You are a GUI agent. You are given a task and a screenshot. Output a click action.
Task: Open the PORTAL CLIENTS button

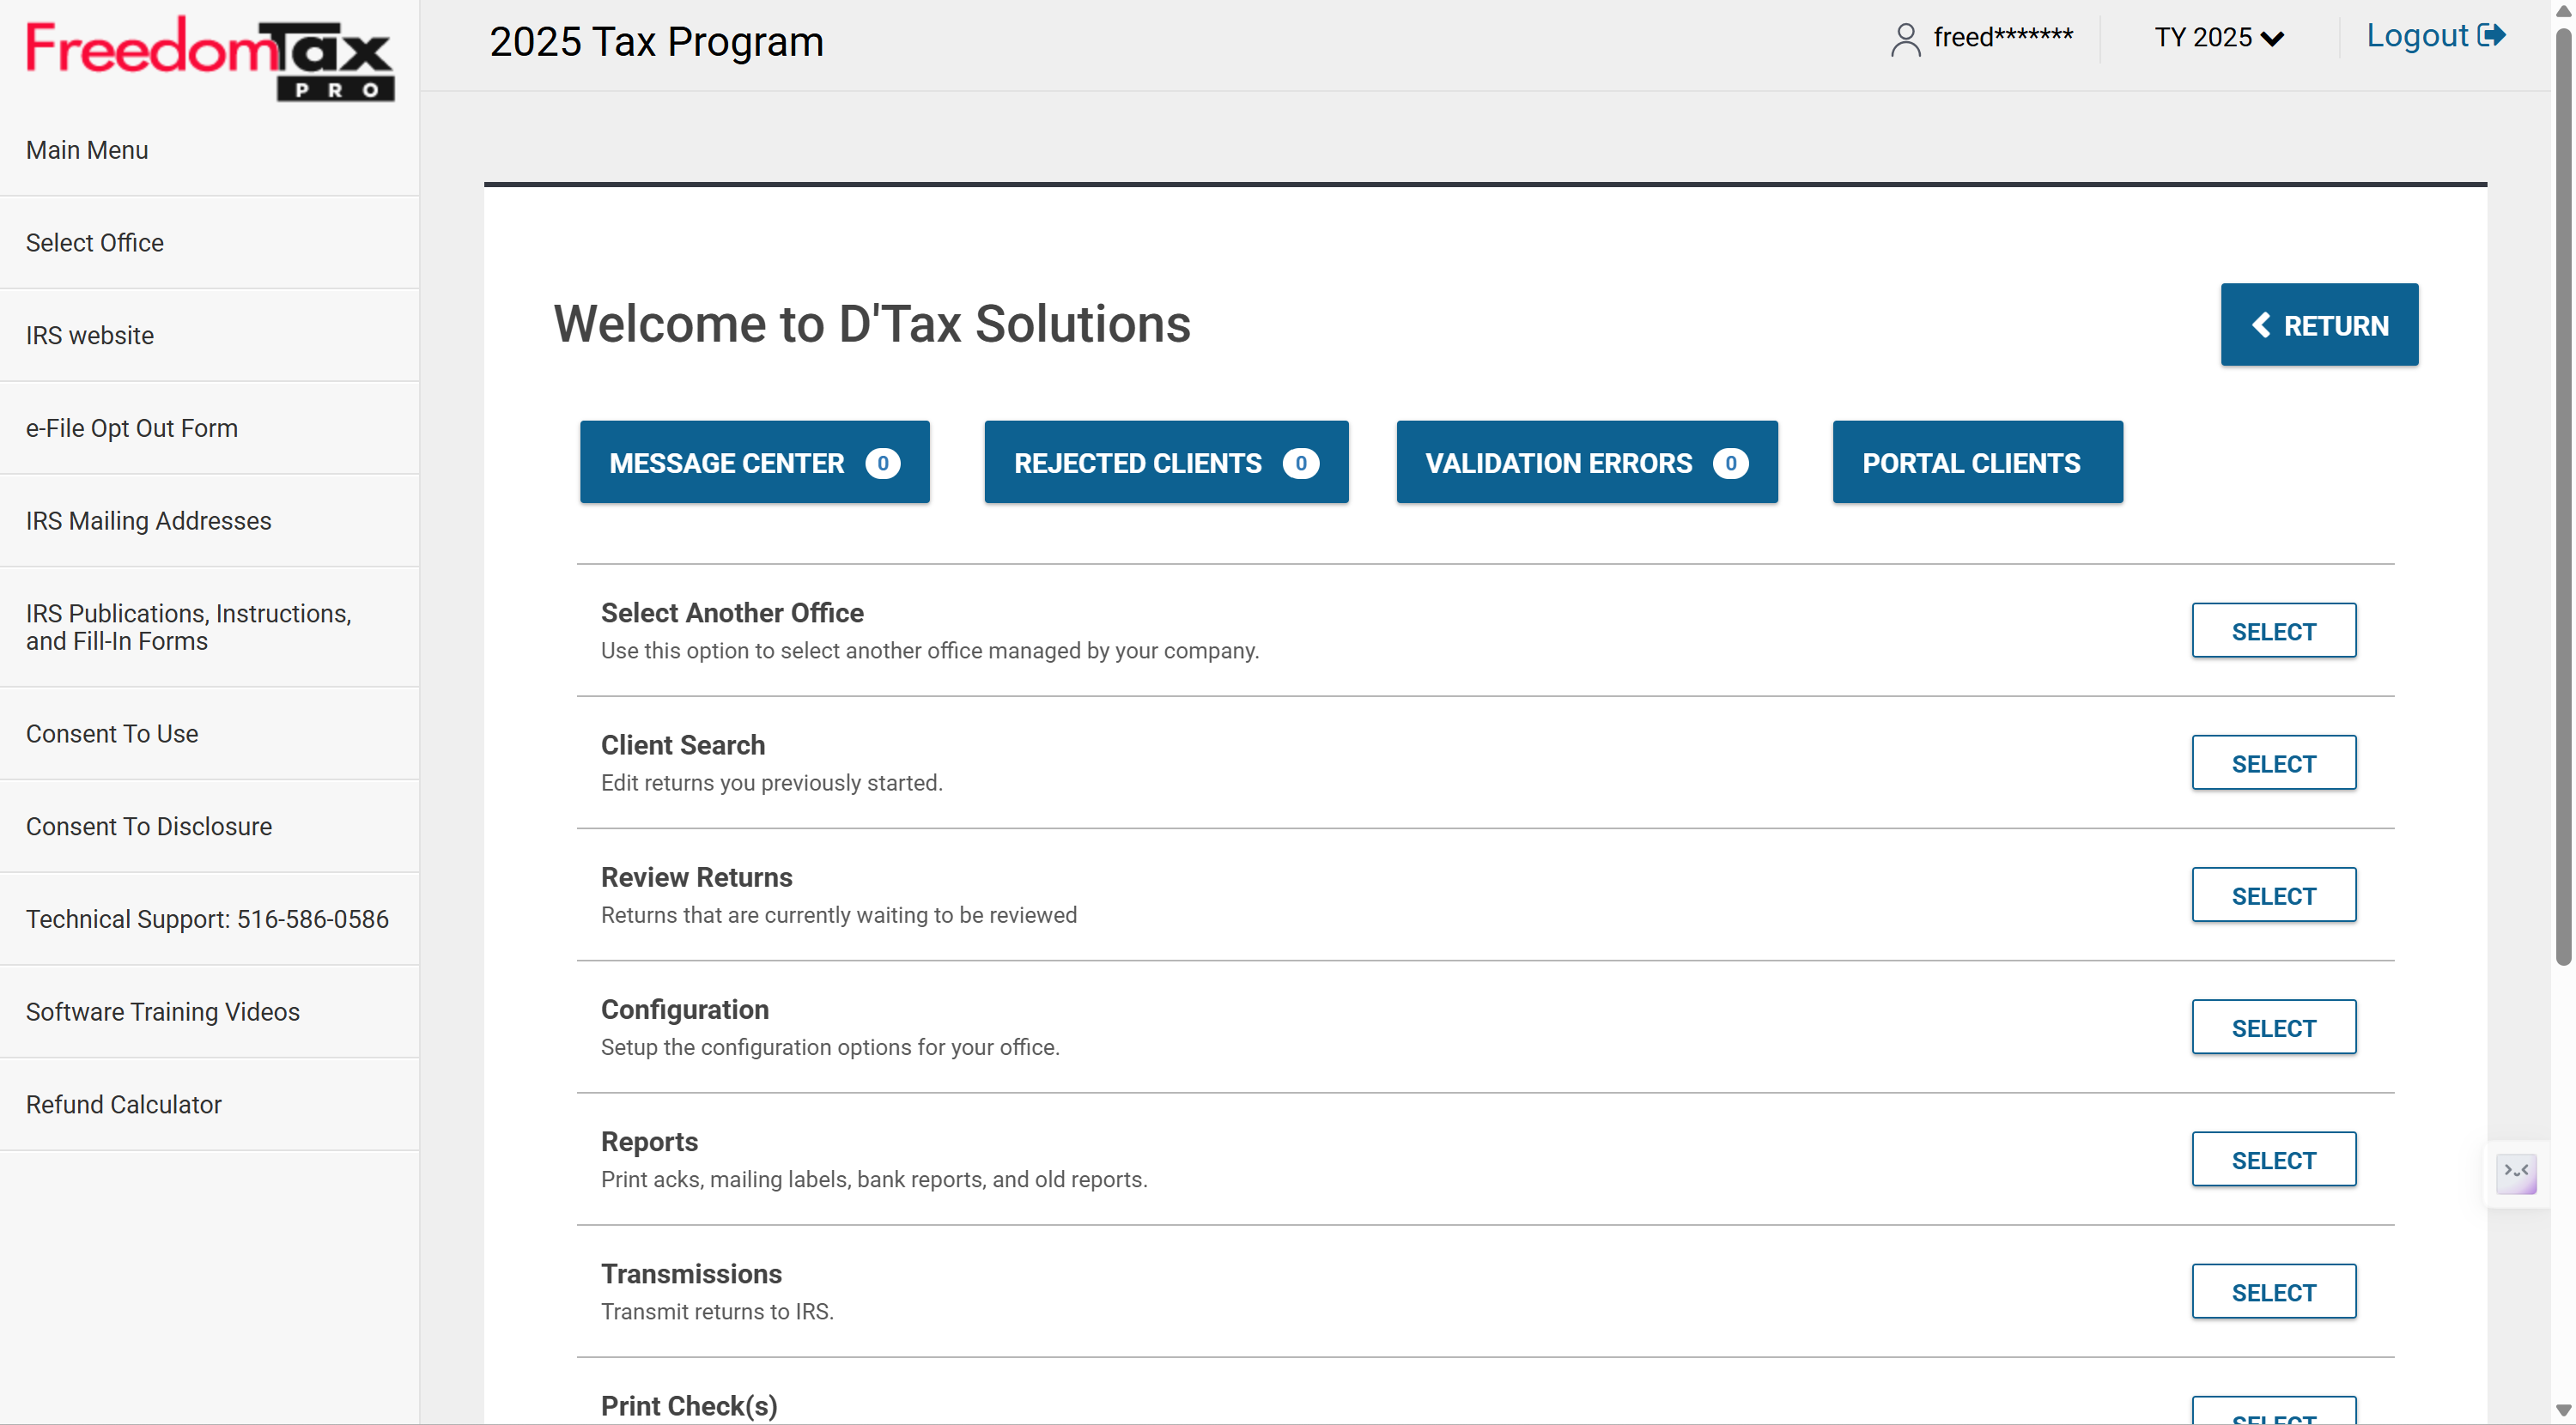[1977, 463]
